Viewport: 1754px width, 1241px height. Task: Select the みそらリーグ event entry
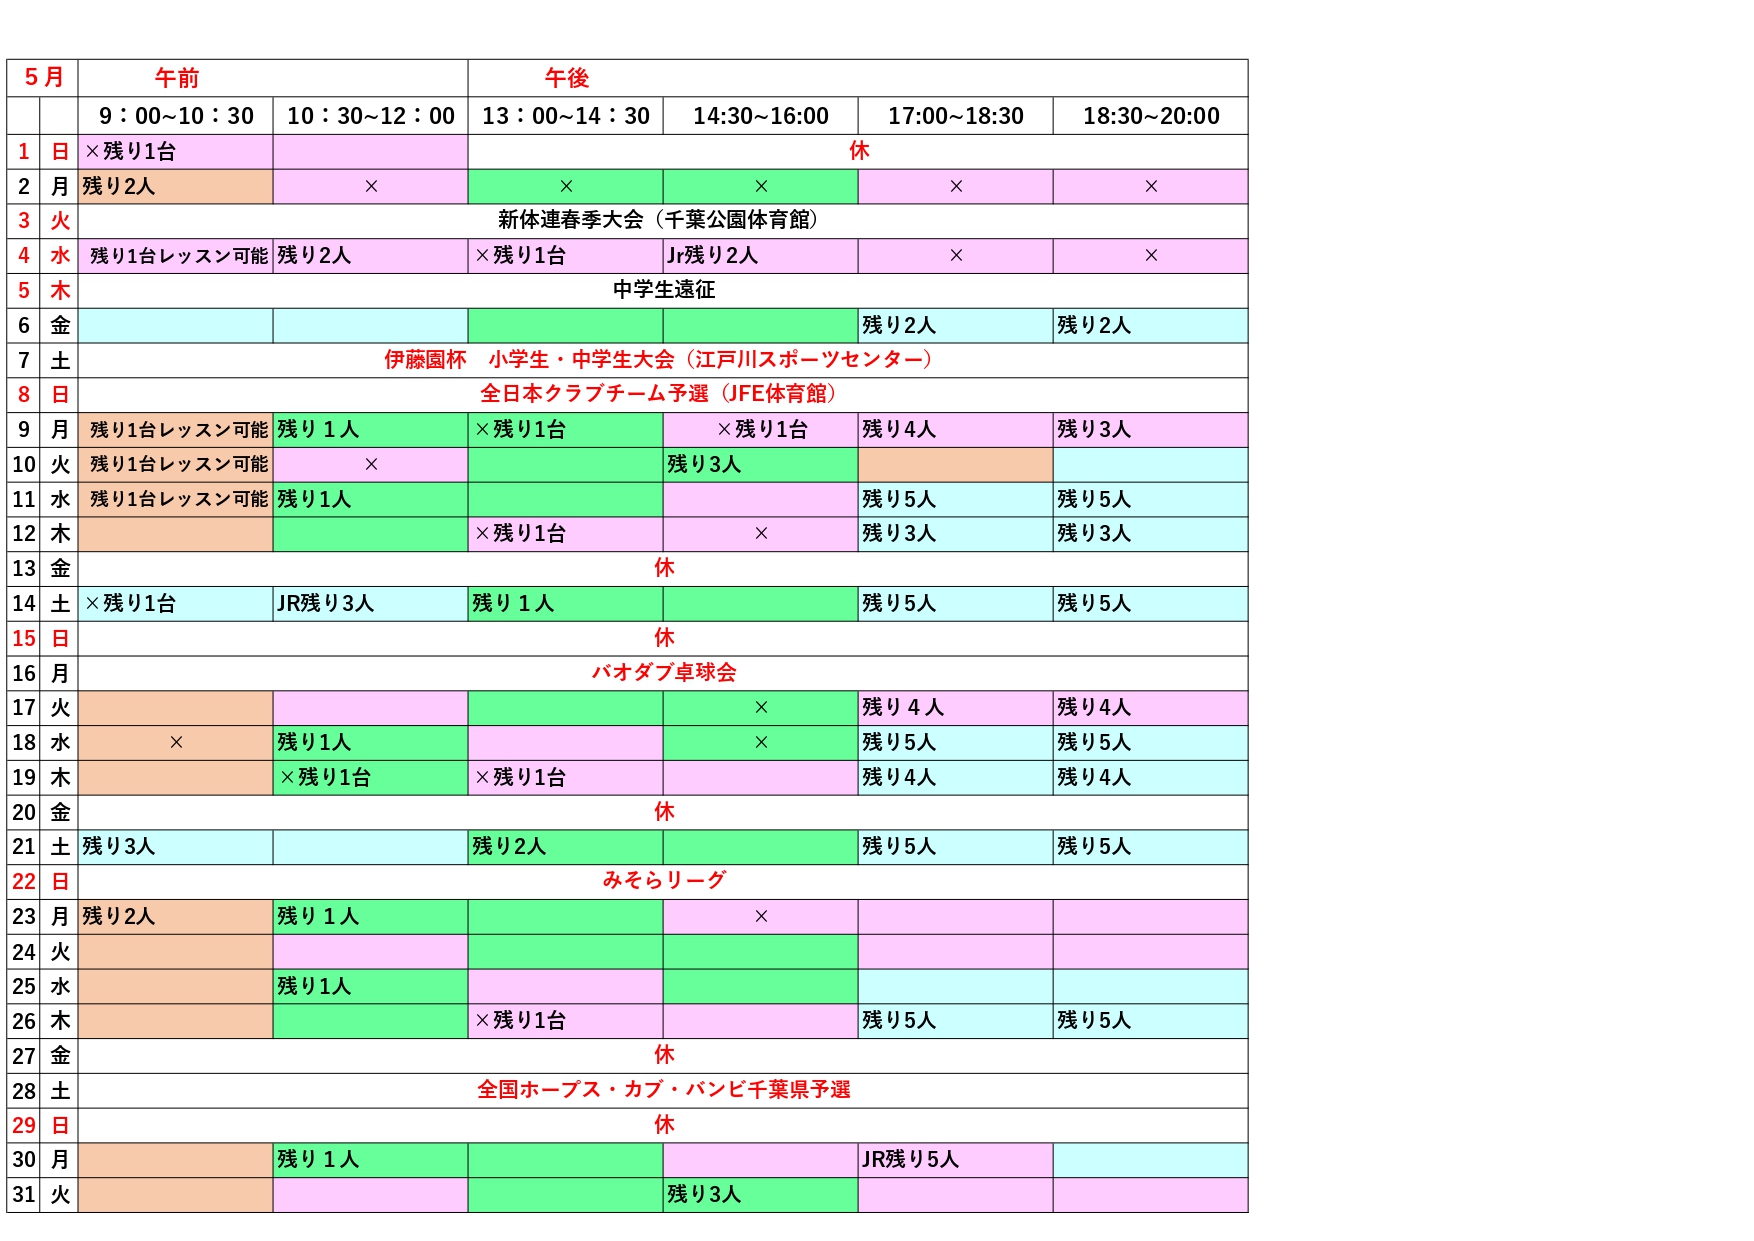(x=663, y=880)
